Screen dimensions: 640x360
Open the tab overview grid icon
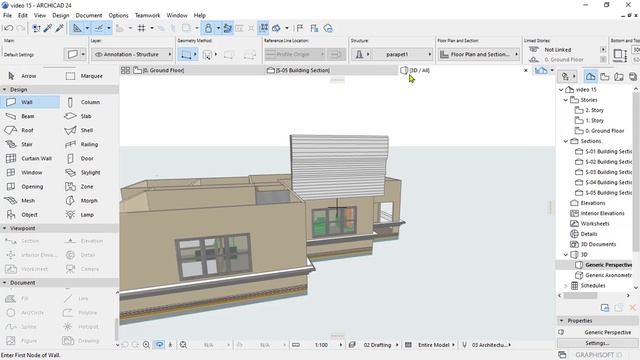tap(125, 70)
